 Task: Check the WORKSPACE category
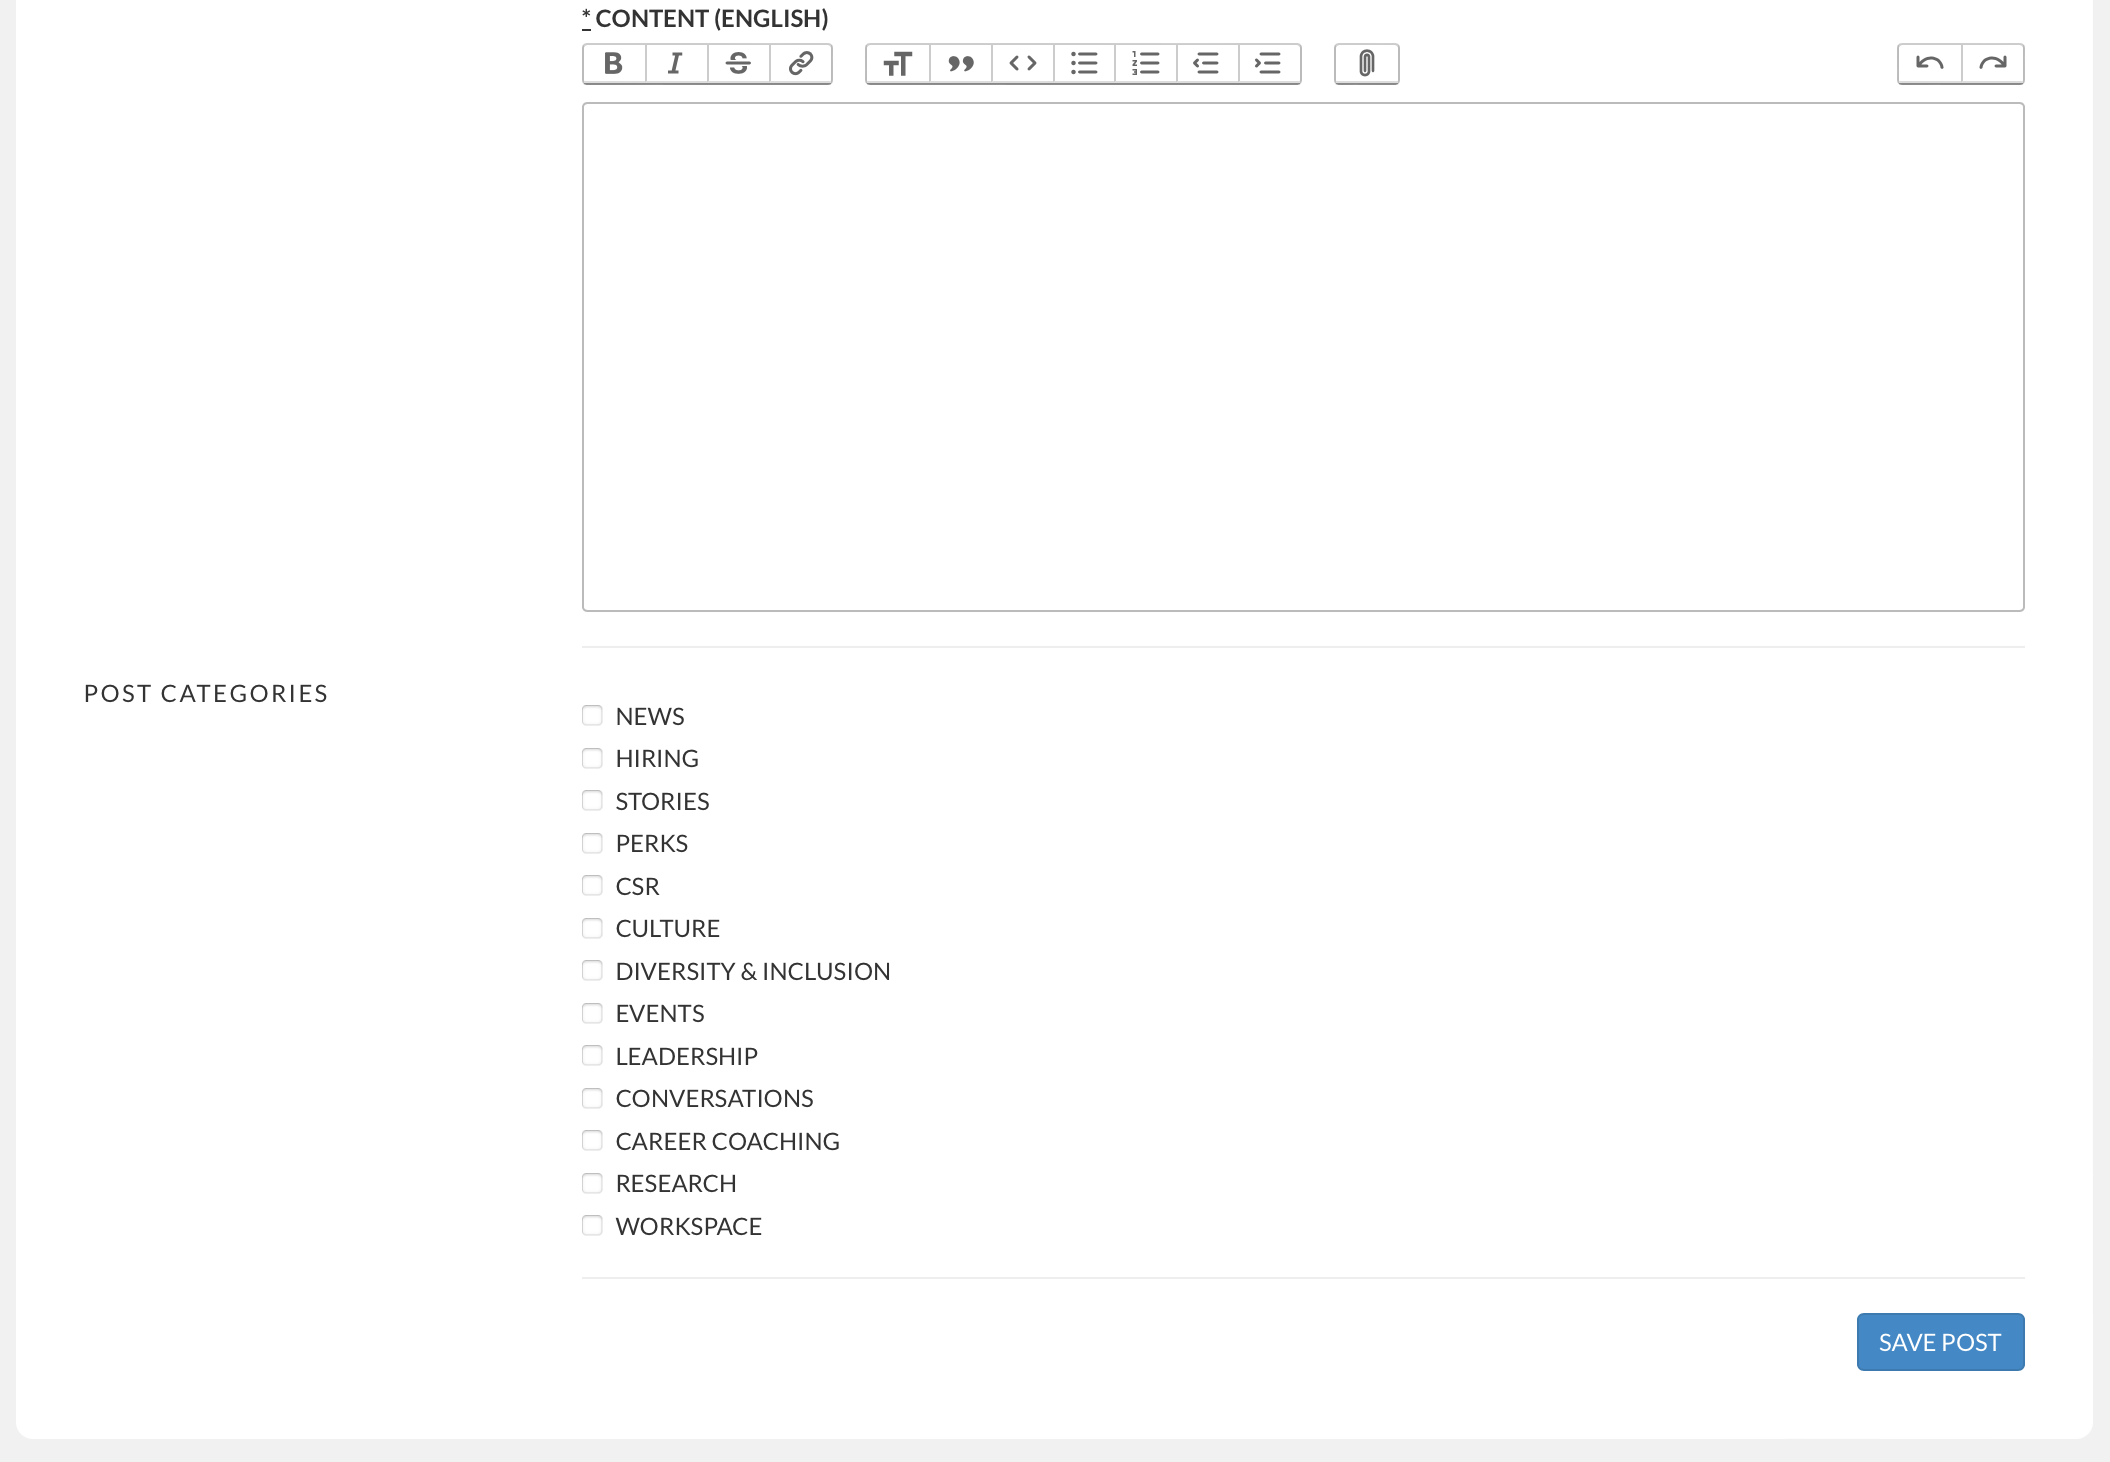pyautogui.click(x=591, y=1225)
